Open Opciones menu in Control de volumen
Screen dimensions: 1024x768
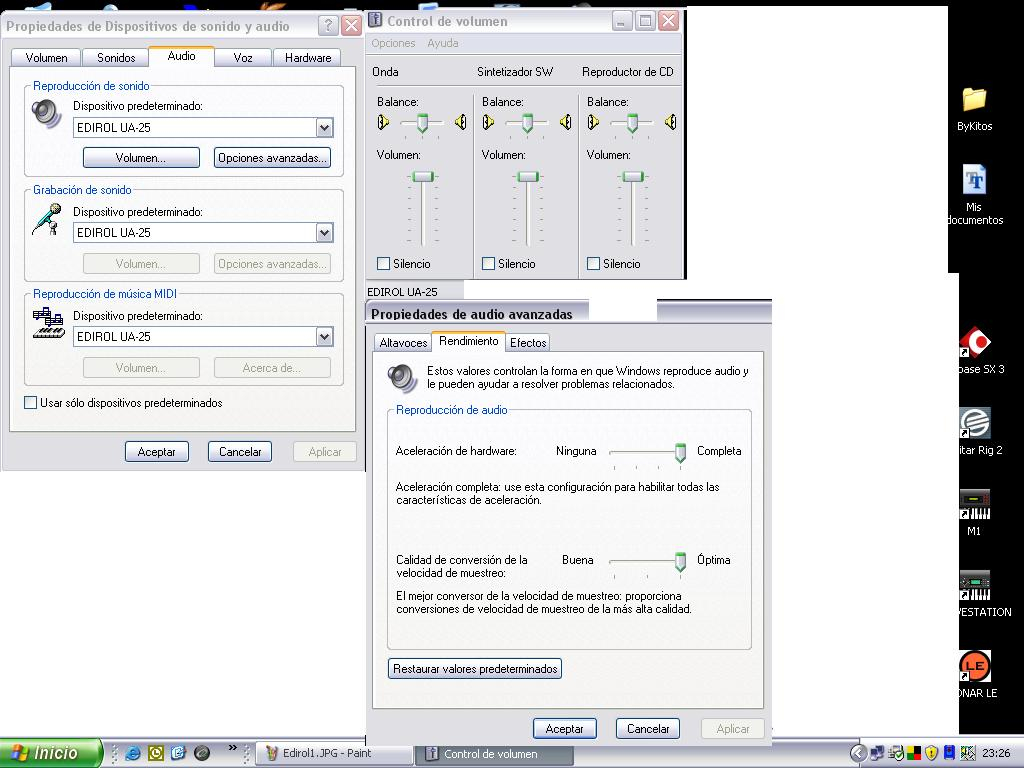click(x=393, y=43)
